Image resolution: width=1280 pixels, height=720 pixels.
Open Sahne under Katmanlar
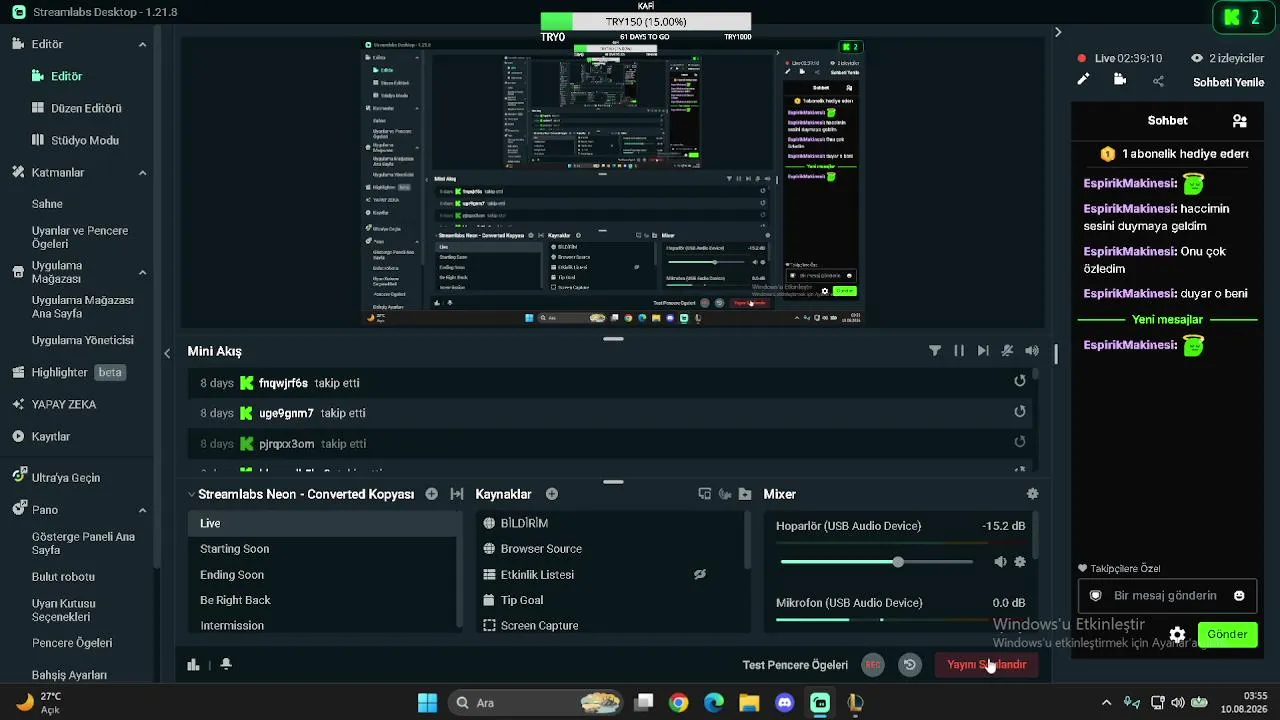click(47, 204)
